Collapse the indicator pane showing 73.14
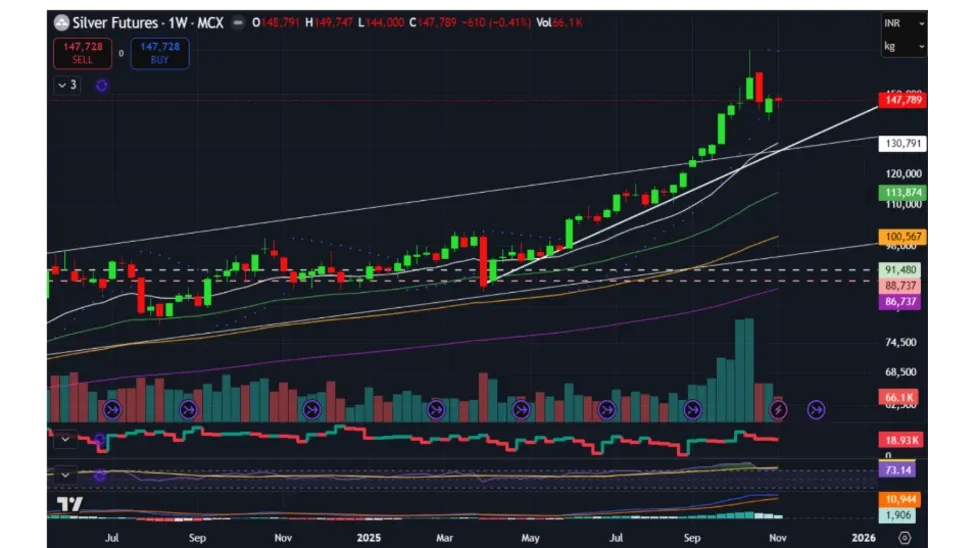Image resolution: width=974 pixels, height=548 pixels. [x=65, y=475]
